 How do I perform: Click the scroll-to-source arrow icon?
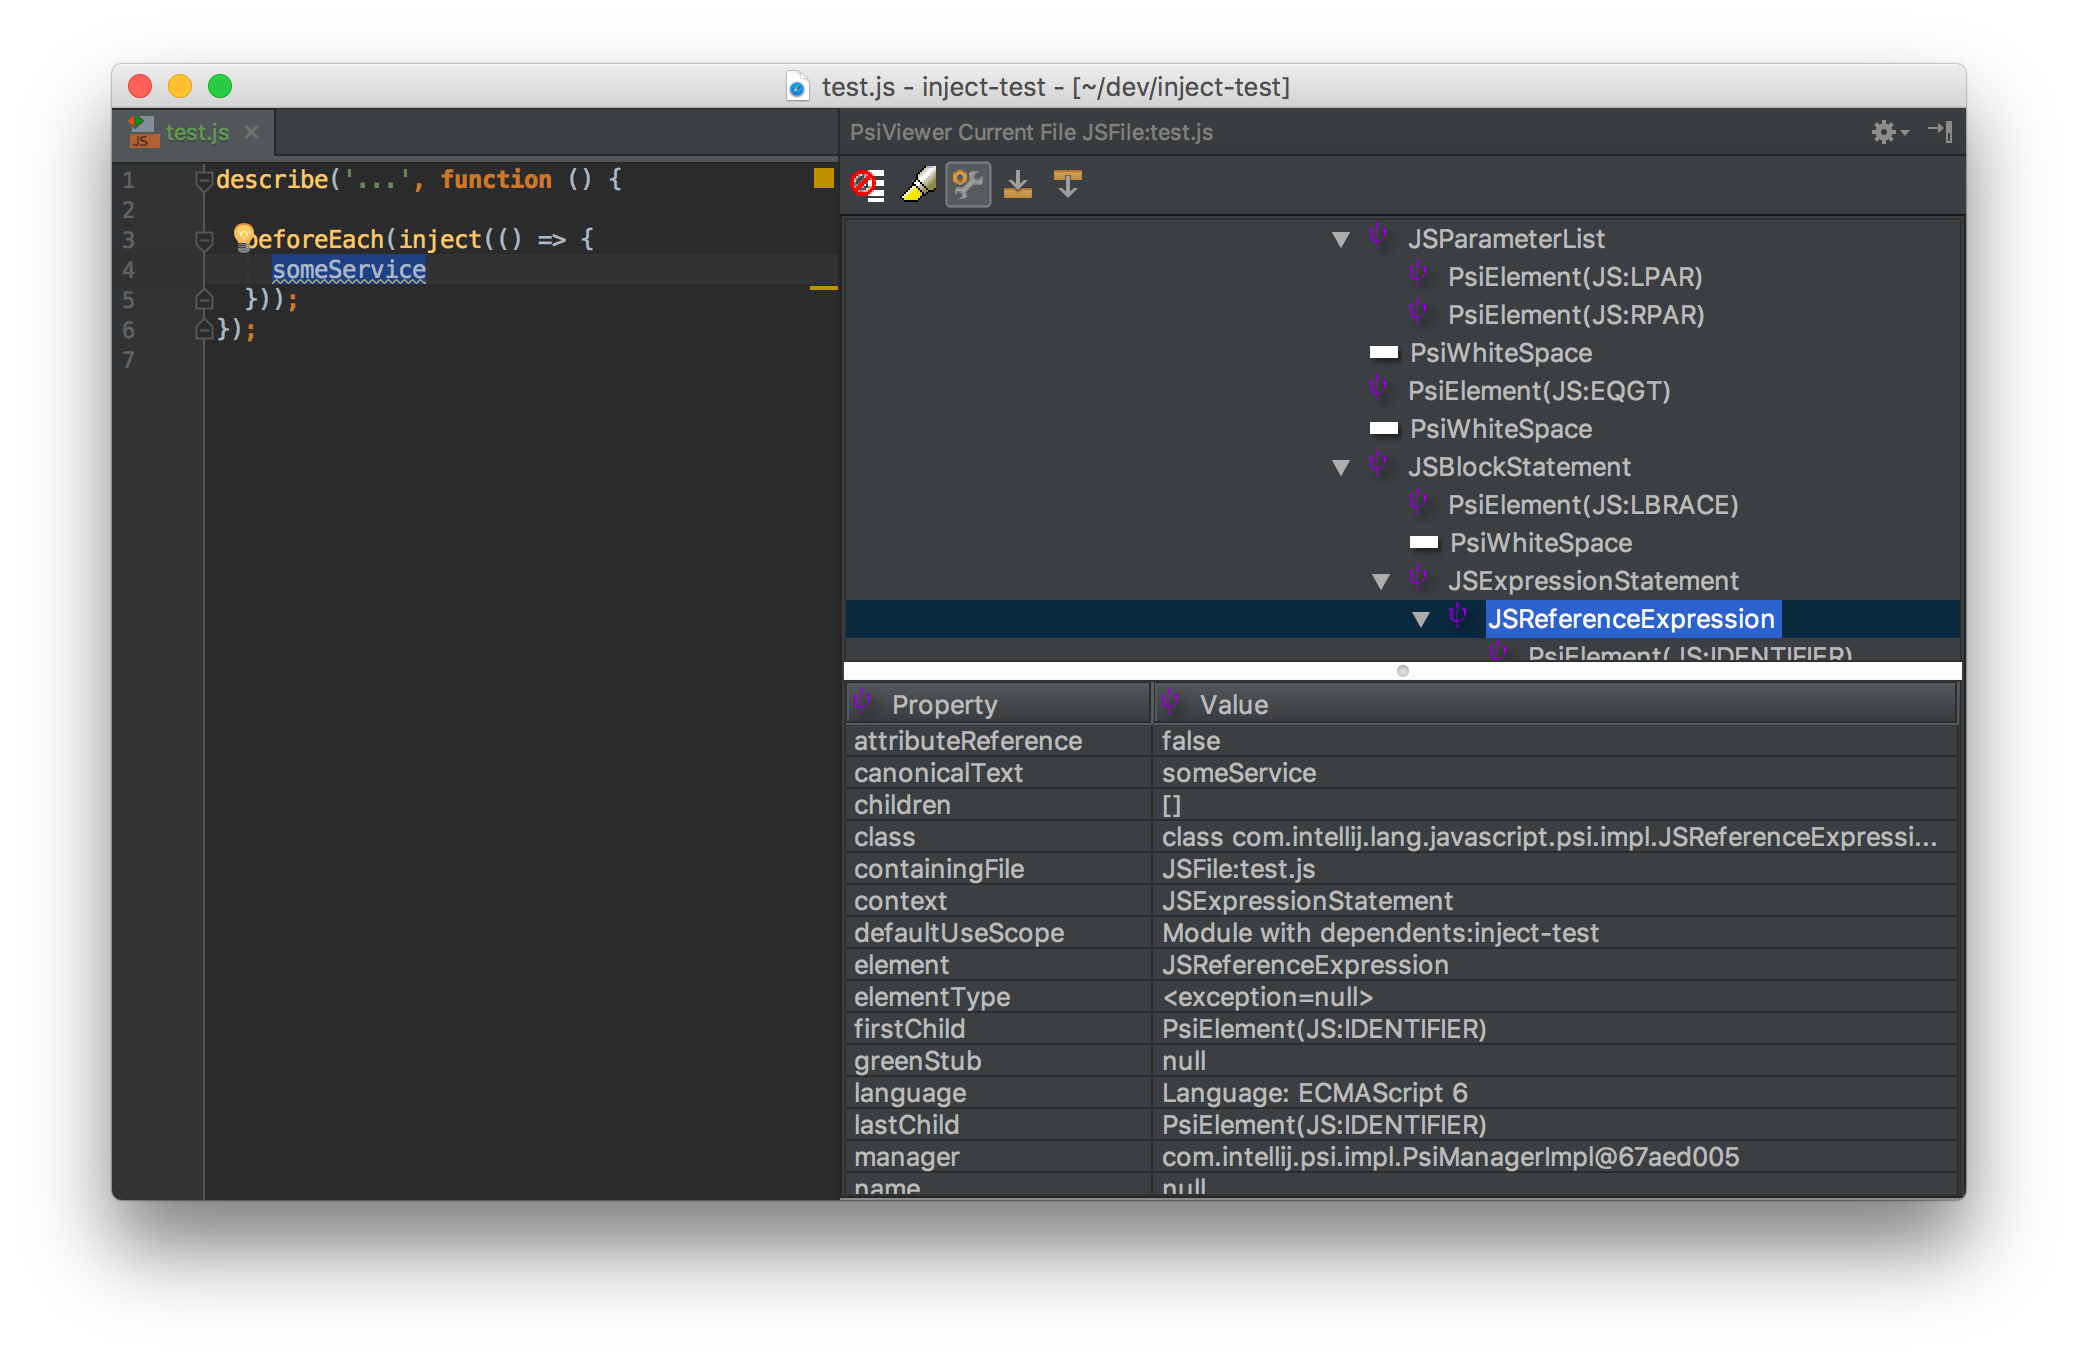point(1017,184)
